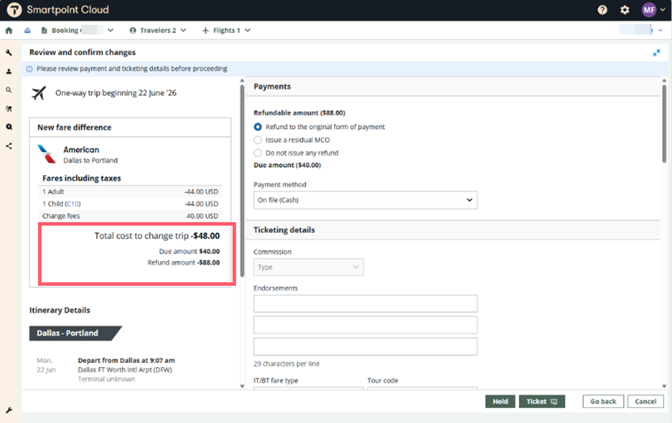
Task: Click the collapse panel arrows icon
Action: [x=657, y=52]
